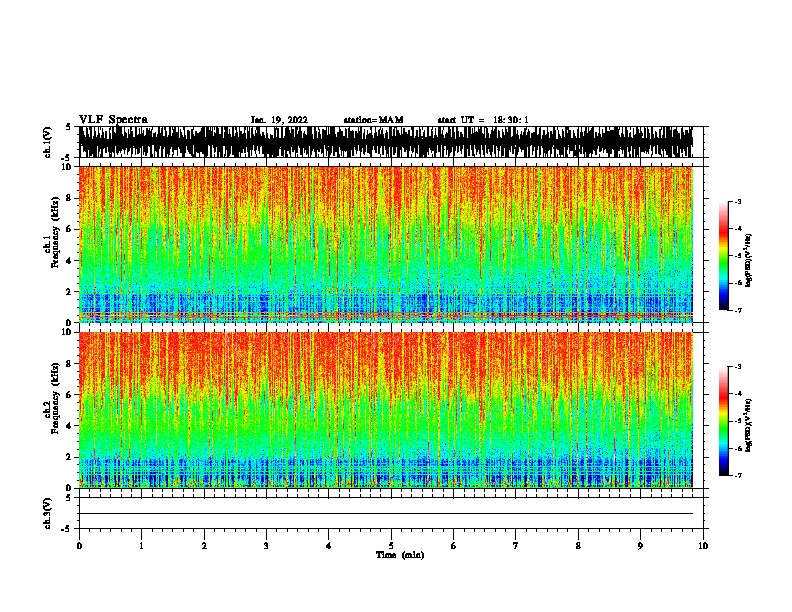Click the "5" tick on the time axis
The image size is (792, 612).
(x=391, y=546)
